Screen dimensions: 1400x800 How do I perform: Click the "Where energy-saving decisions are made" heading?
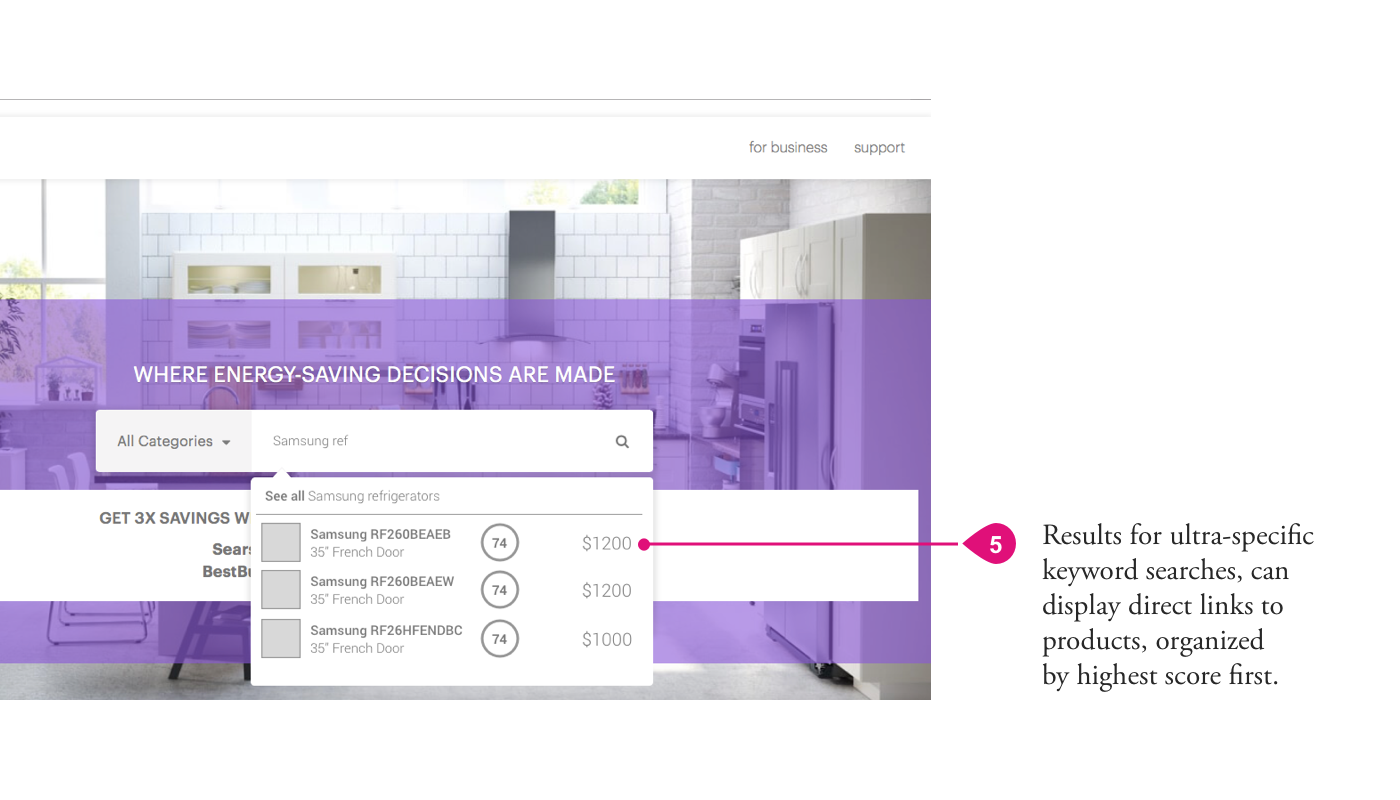374,375
